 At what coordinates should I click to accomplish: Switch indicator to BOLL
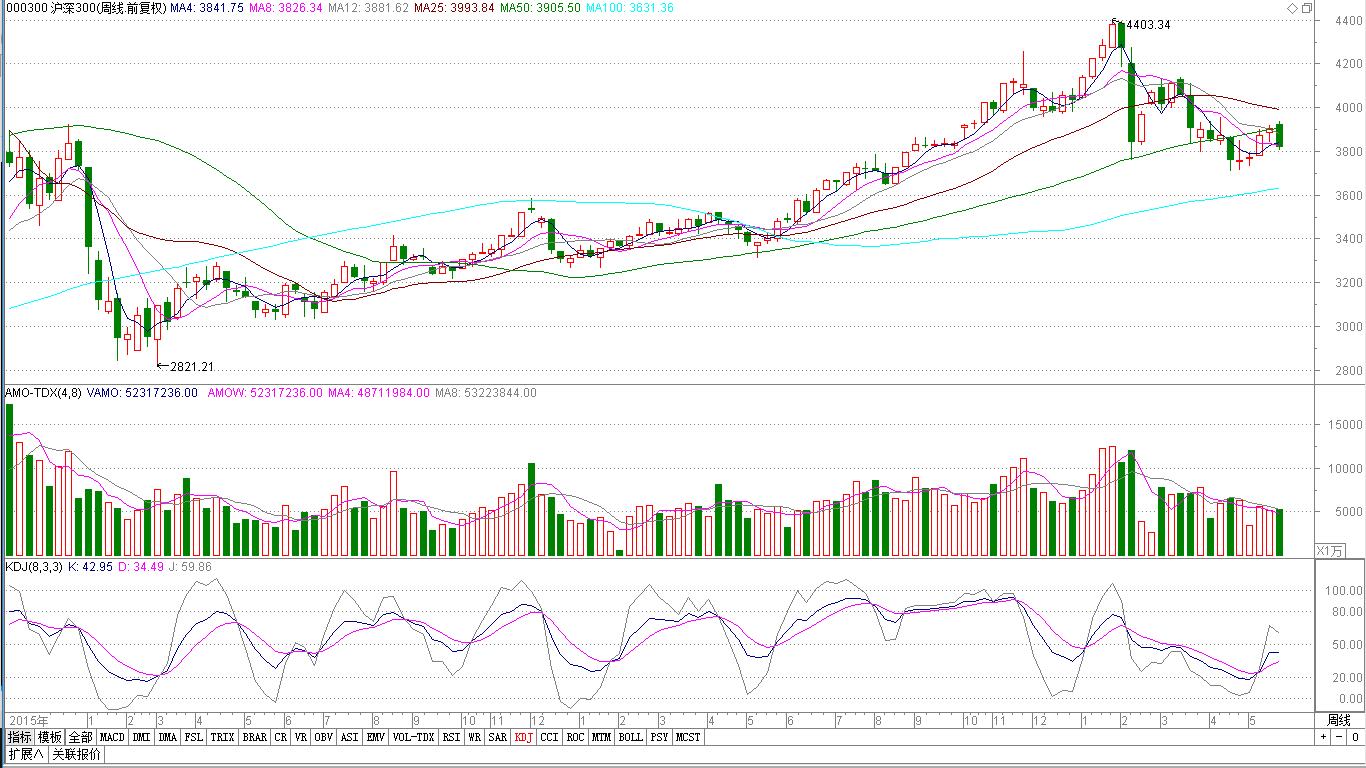[x=630, y=737]
